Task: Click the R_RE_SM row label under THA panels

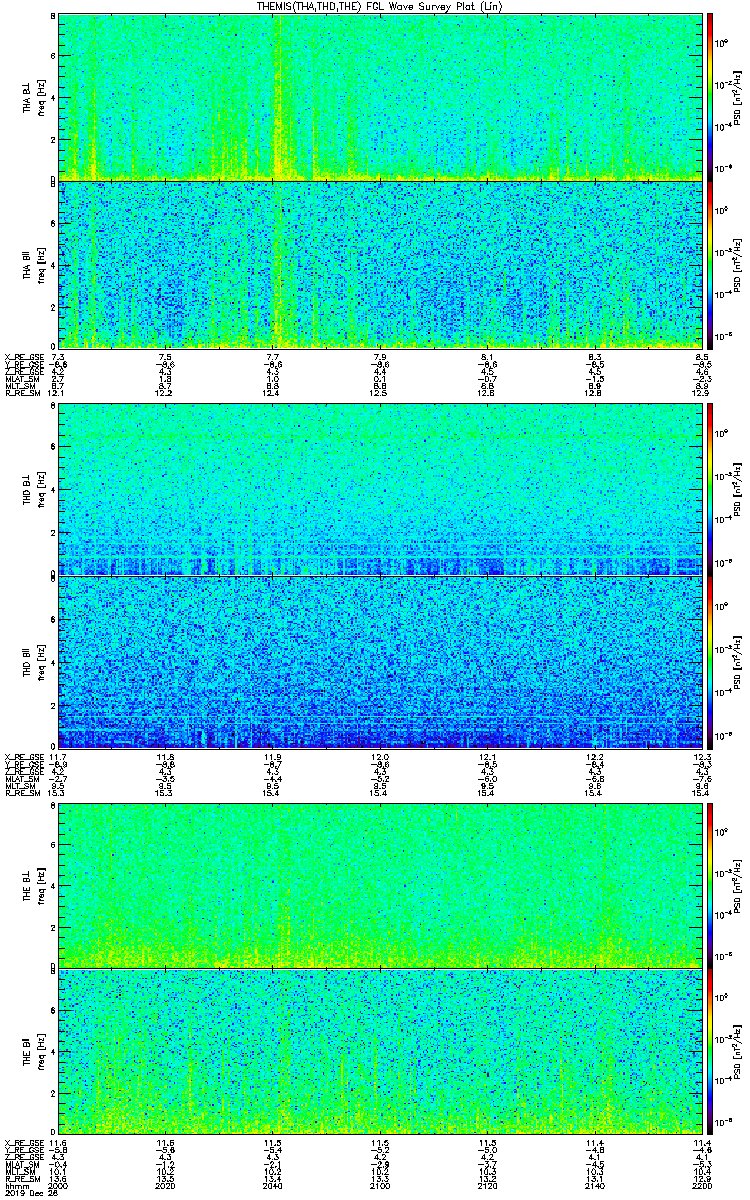Action: pyautogui.click(x=21, y=392)
